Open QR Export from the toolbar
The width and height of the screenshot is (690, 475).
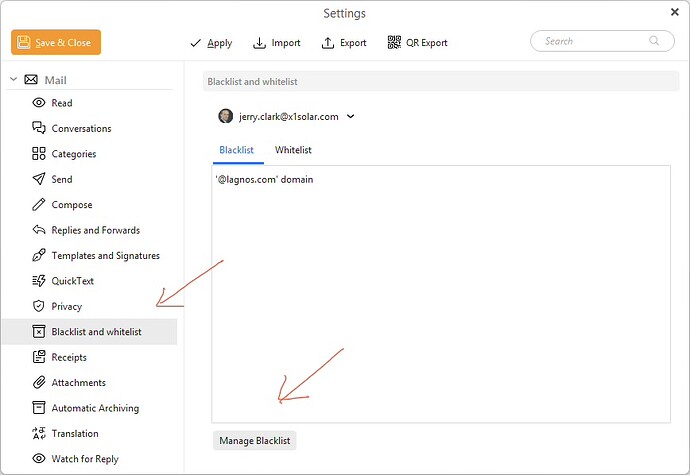(x=417, y=43)
